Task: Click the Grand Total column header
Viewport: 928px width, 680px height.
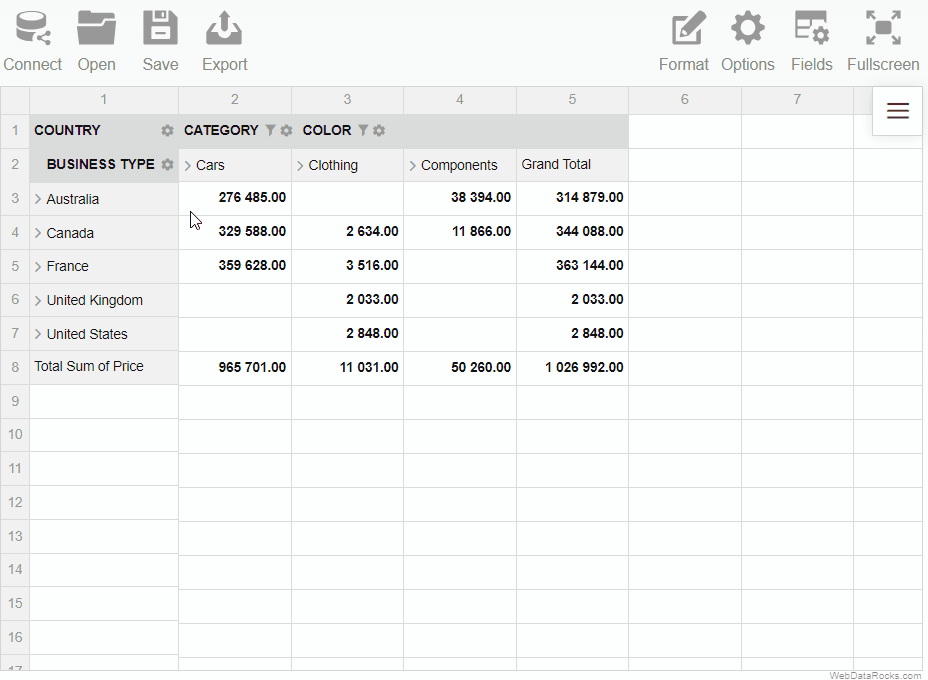Action: (x=572, y=165)
